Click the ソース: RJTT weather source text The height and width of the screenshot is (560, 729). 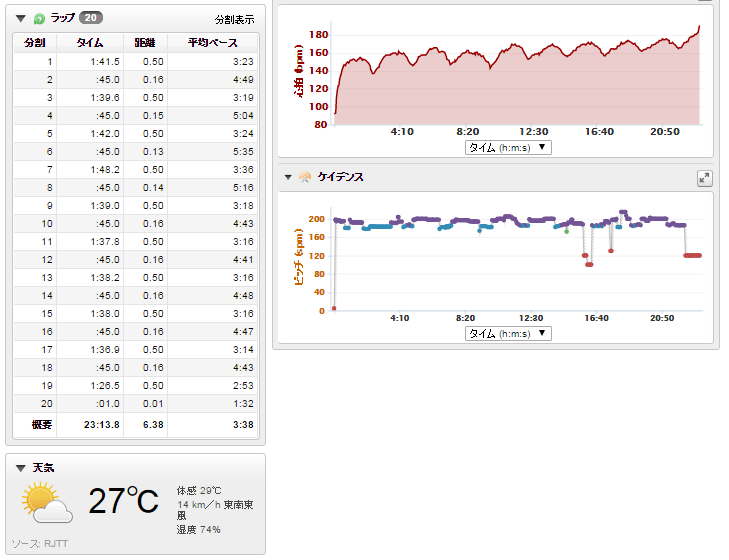(x=43, y=543)
